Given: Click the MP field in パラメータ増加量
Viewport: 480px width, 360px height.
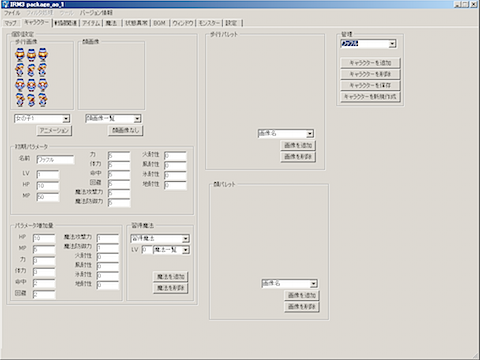Looking at the screenshot, I should tap(44, 250).
